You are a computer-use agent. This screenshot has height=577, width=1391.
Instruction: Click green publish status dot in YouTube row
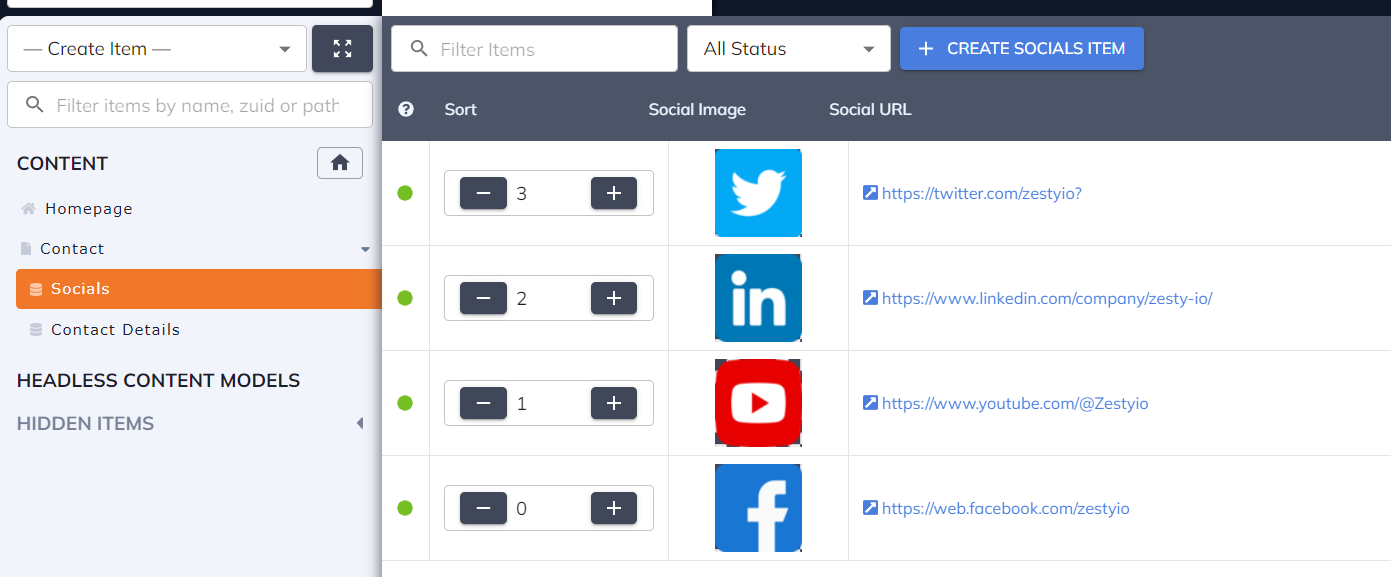[405, 403]
